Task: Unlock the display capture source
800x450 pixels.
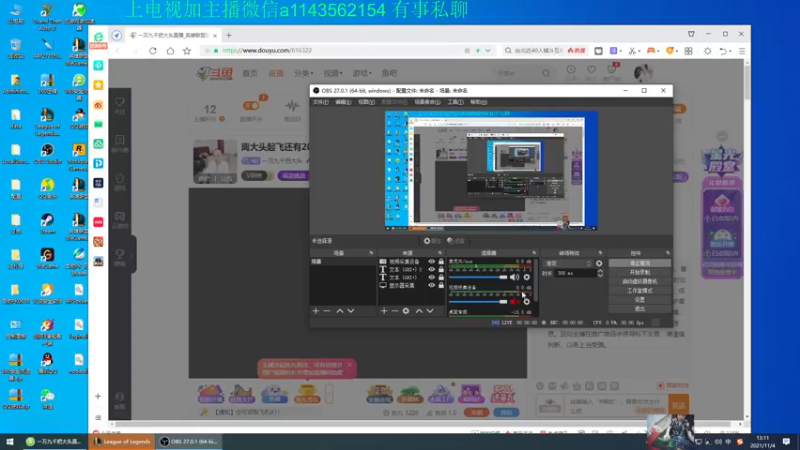Action: 441,286
